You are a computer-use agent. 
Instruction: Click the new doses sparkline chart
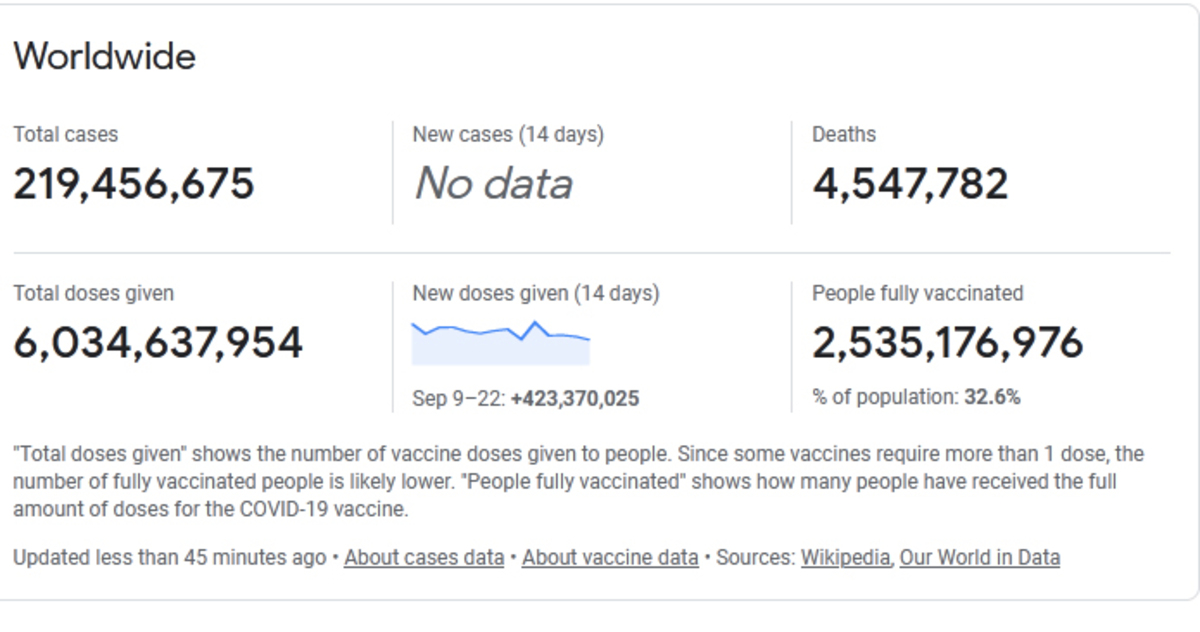501,342
